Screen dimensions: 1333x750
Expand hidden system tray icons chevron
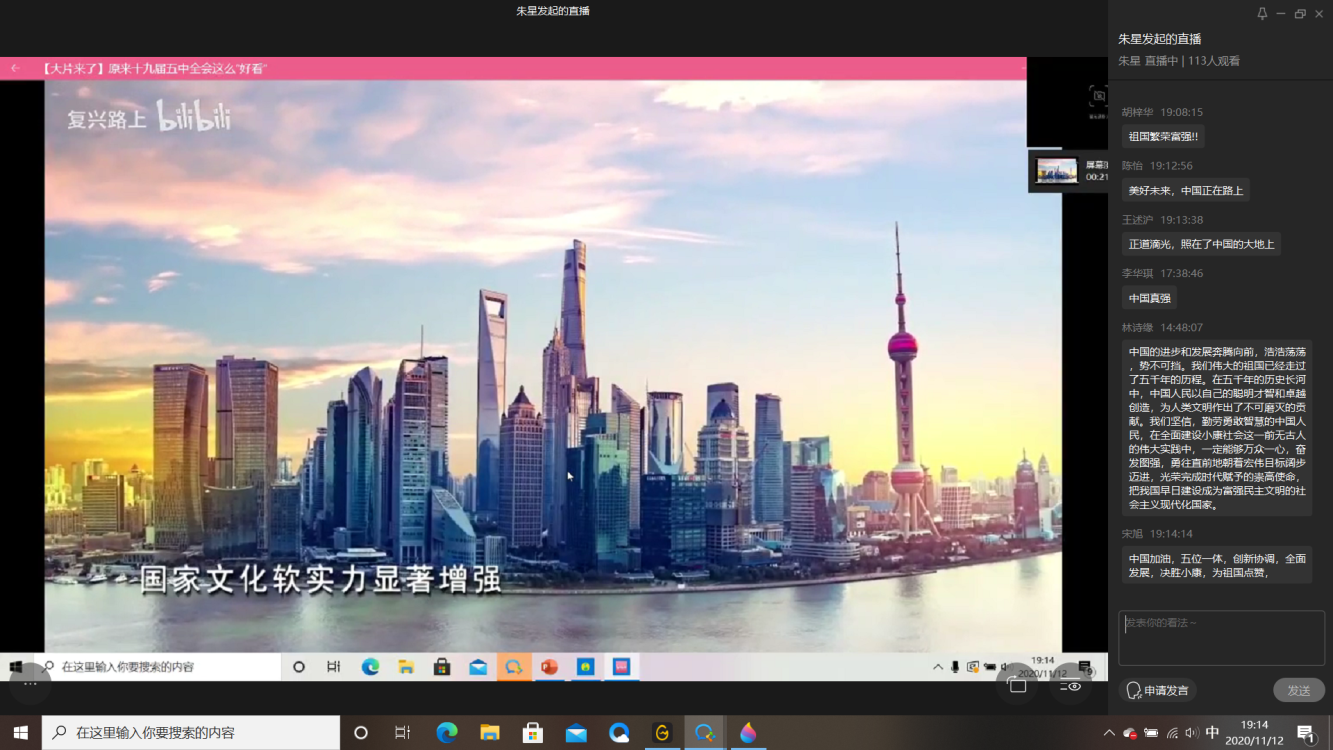(x=1109, y=733)
